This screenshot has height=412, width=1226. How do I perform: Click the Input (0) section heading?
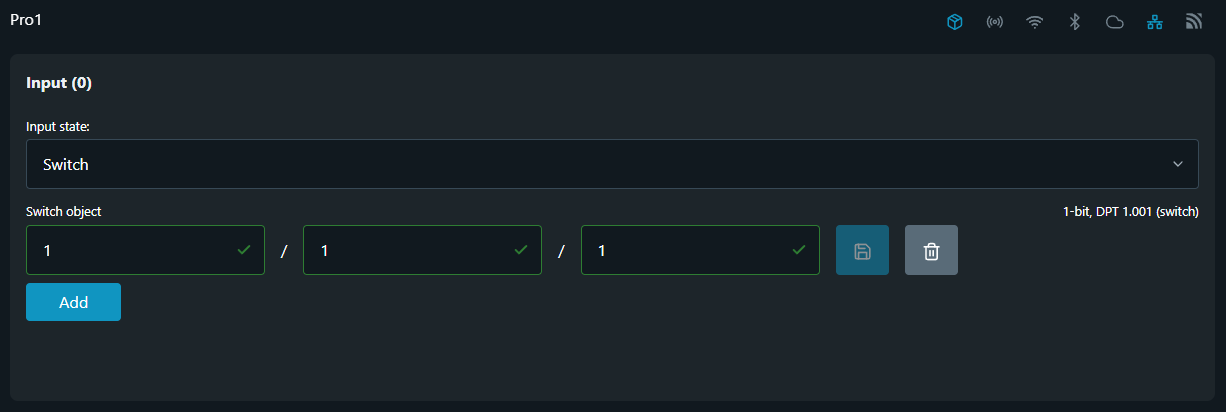(x=59, y=83)
